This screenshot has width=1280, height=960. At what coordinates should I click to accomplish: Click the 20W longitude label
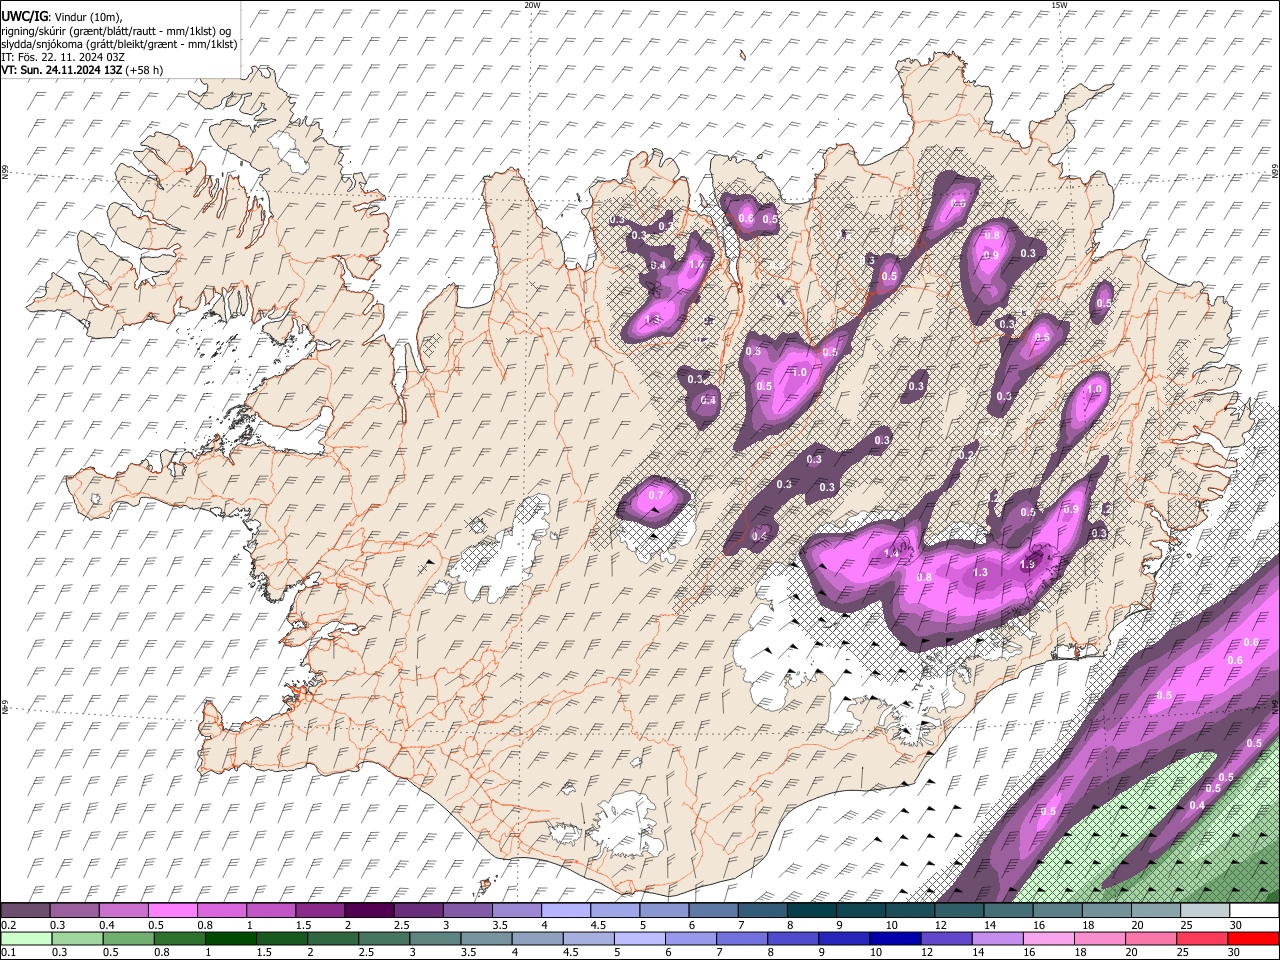pyautogui.click(x=532, y=5)
